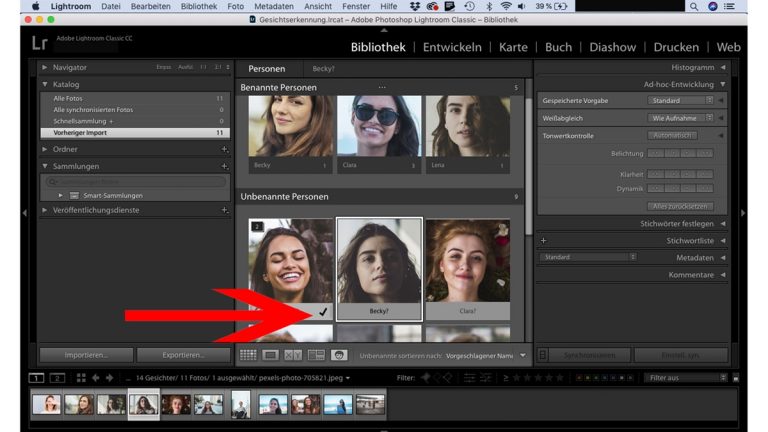768x432 pixels.
Task: Select Becky thumbnail in named people
Action: [x=290, y=127]
